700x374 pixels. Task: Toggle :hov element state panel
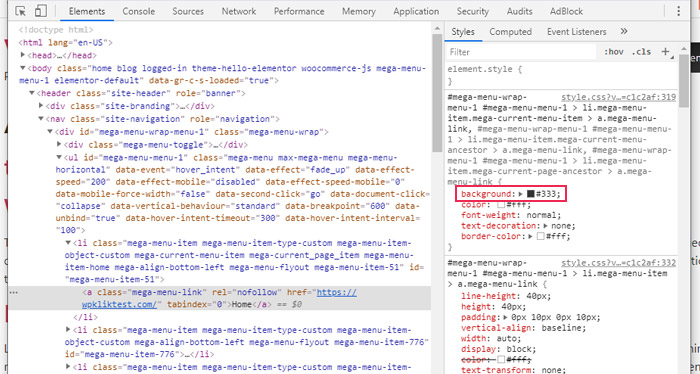(x=614, y=52)
